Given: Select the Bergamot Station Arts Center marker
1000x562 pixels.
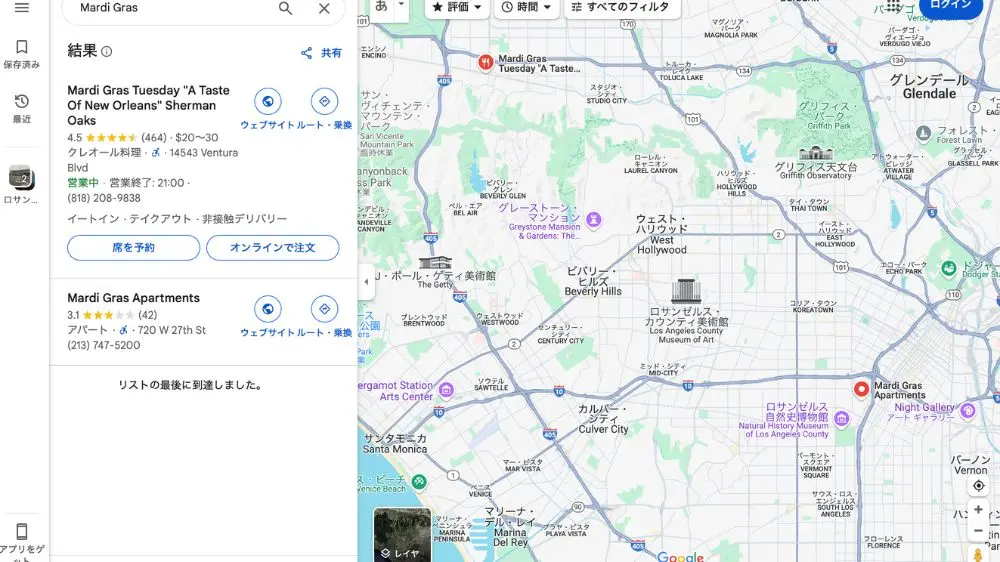Looking at the screenshot, I should [x=446, y=390].
